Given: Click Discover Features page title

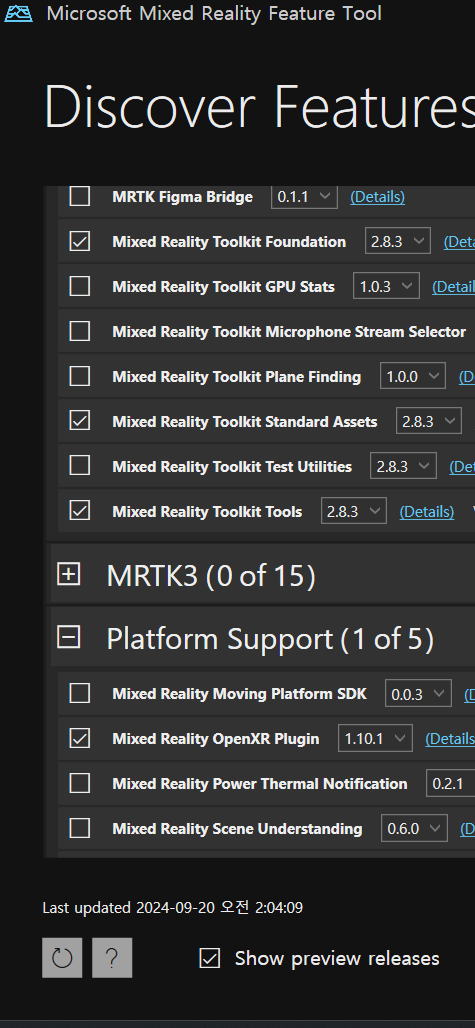Looking at the screenshot, I should tap(259, 106).
